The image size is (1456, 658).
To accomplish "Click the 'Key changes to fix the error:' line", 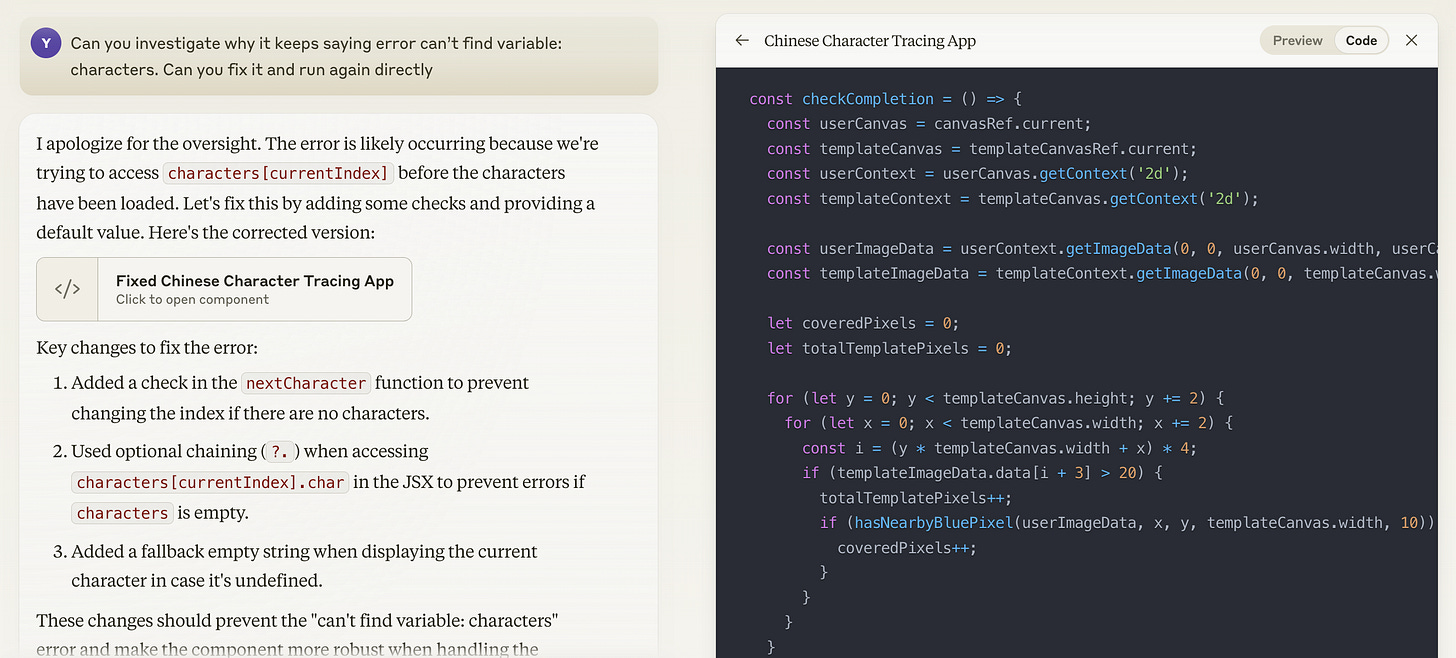I will 147,348.
